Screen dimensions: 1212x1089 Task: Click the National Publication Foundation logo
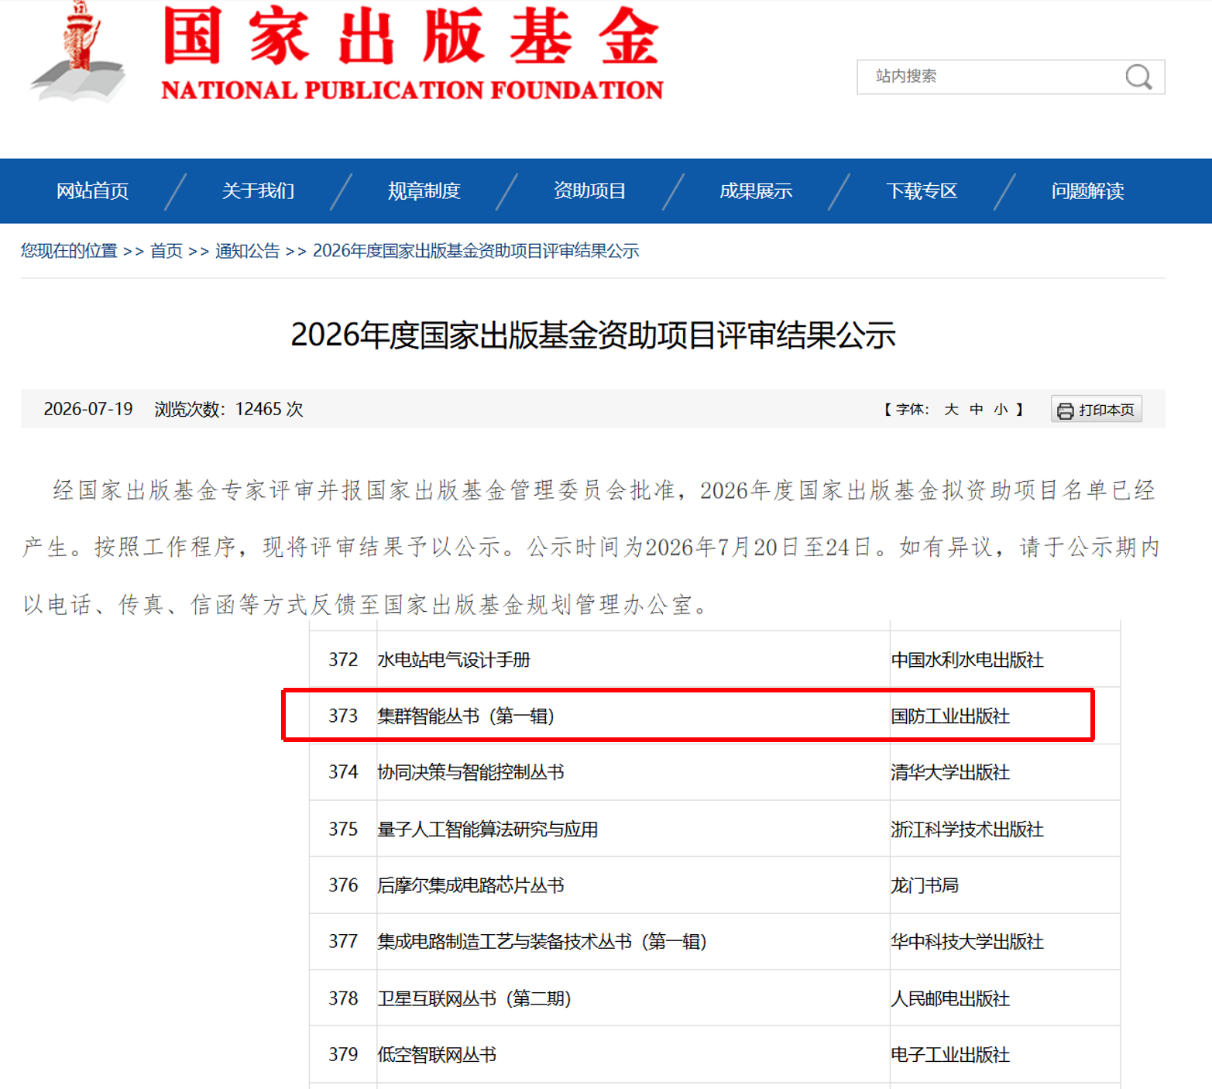point(347,53)
